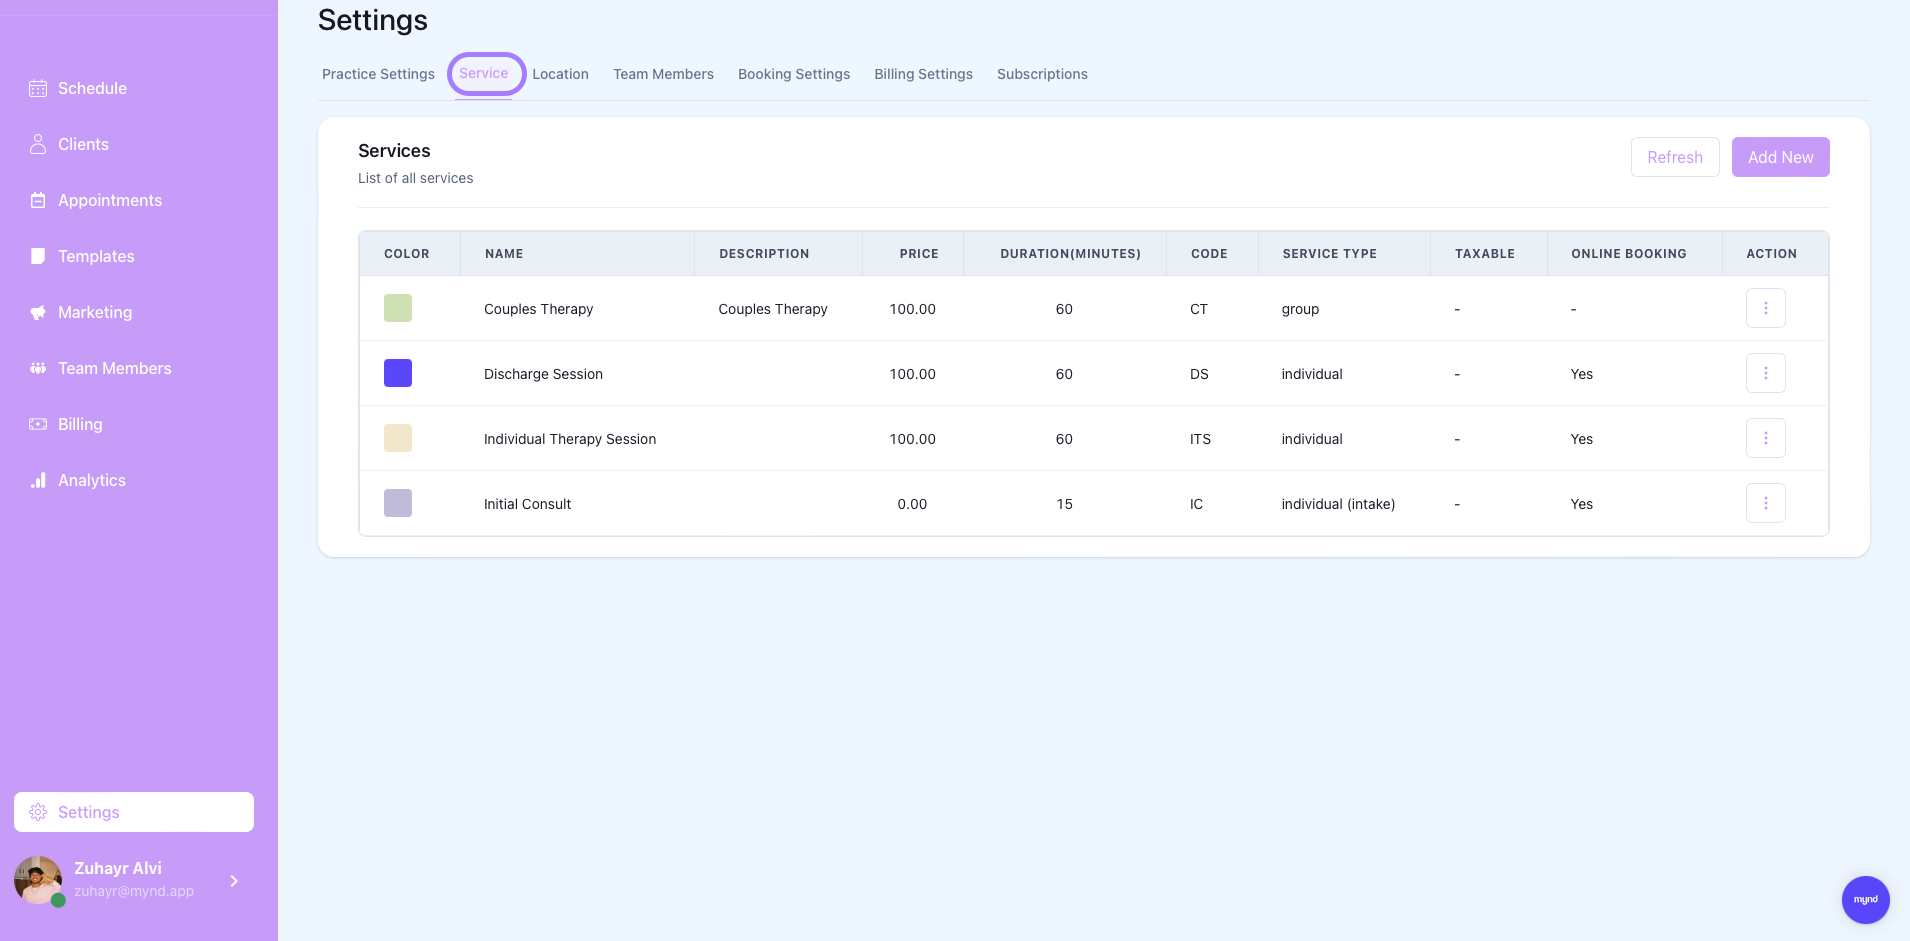1910x941 pixels.
Task: Open the Subscriptions tab
Action: [x=1042, y=74]
